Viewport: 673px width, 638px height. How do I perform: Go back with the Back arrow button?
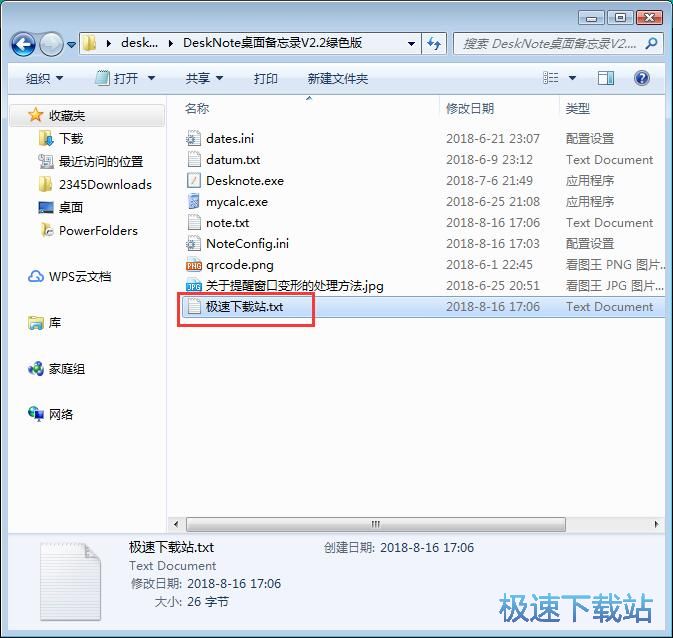tap(23, 44)
